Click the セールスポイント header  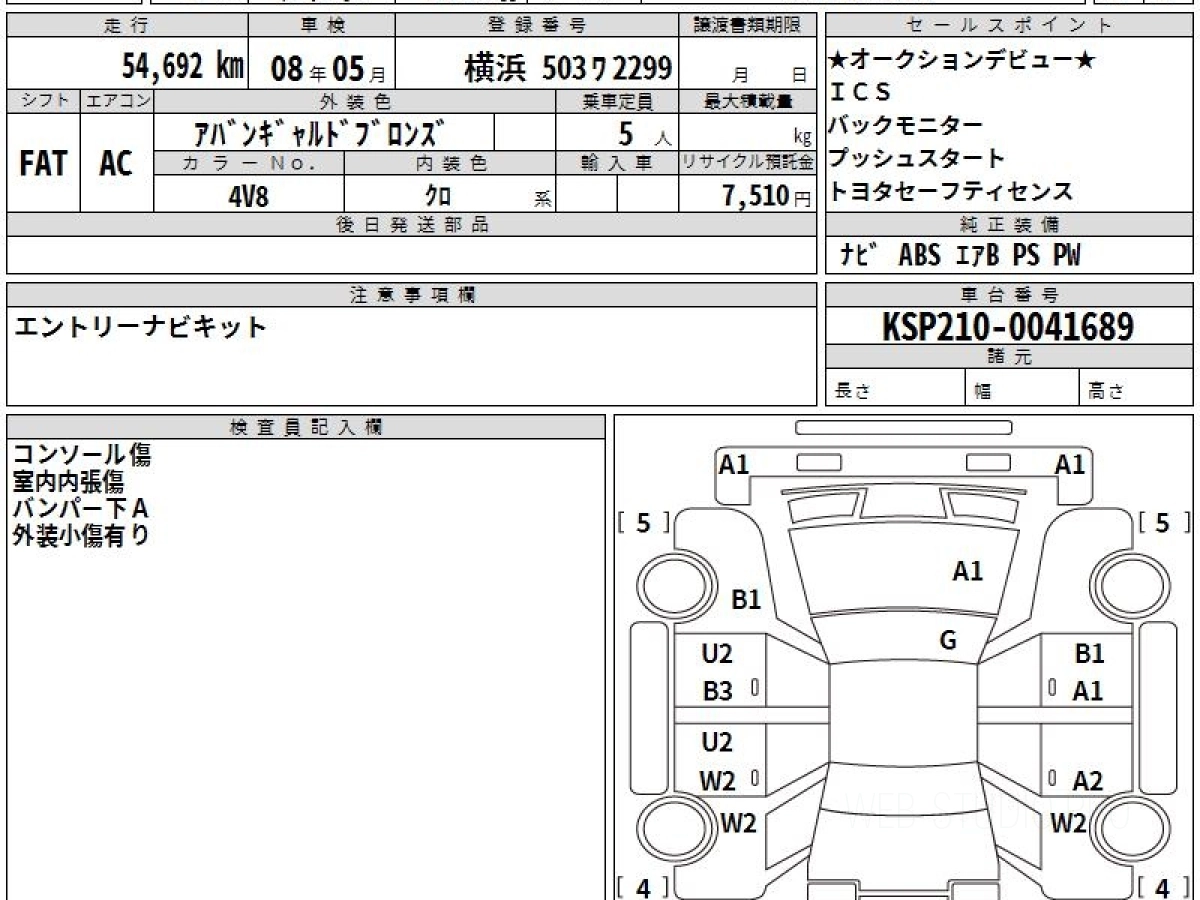1009,26
